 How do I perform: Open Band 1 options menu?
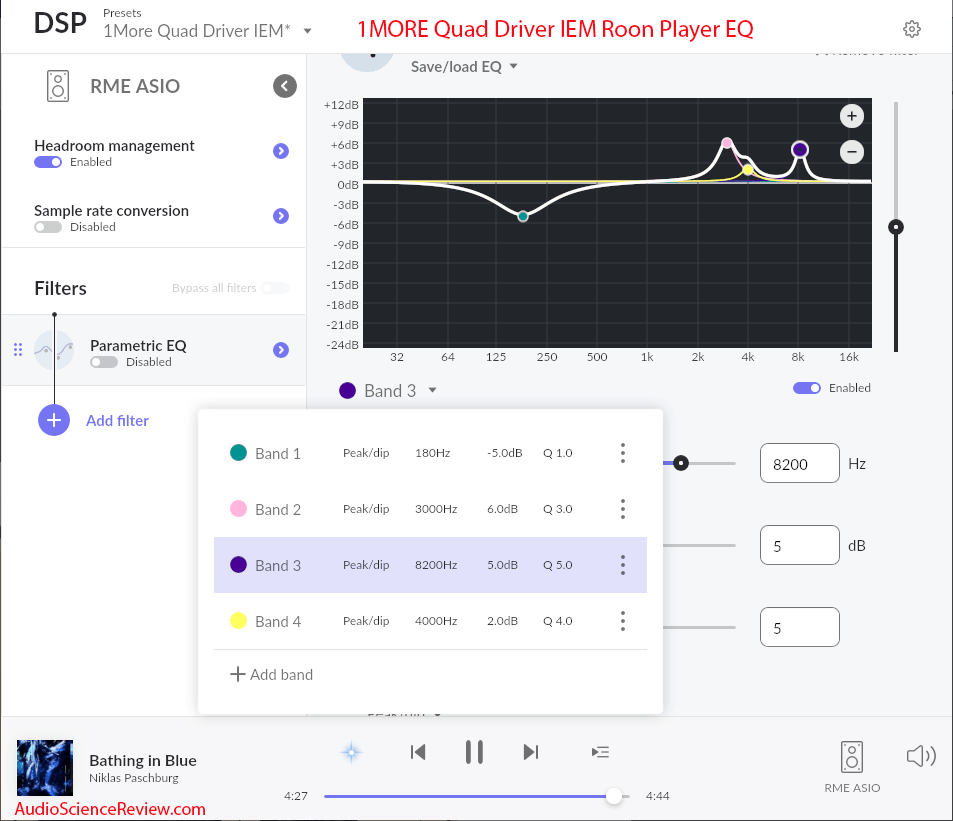pyautogui.click(x=623, y=453)
